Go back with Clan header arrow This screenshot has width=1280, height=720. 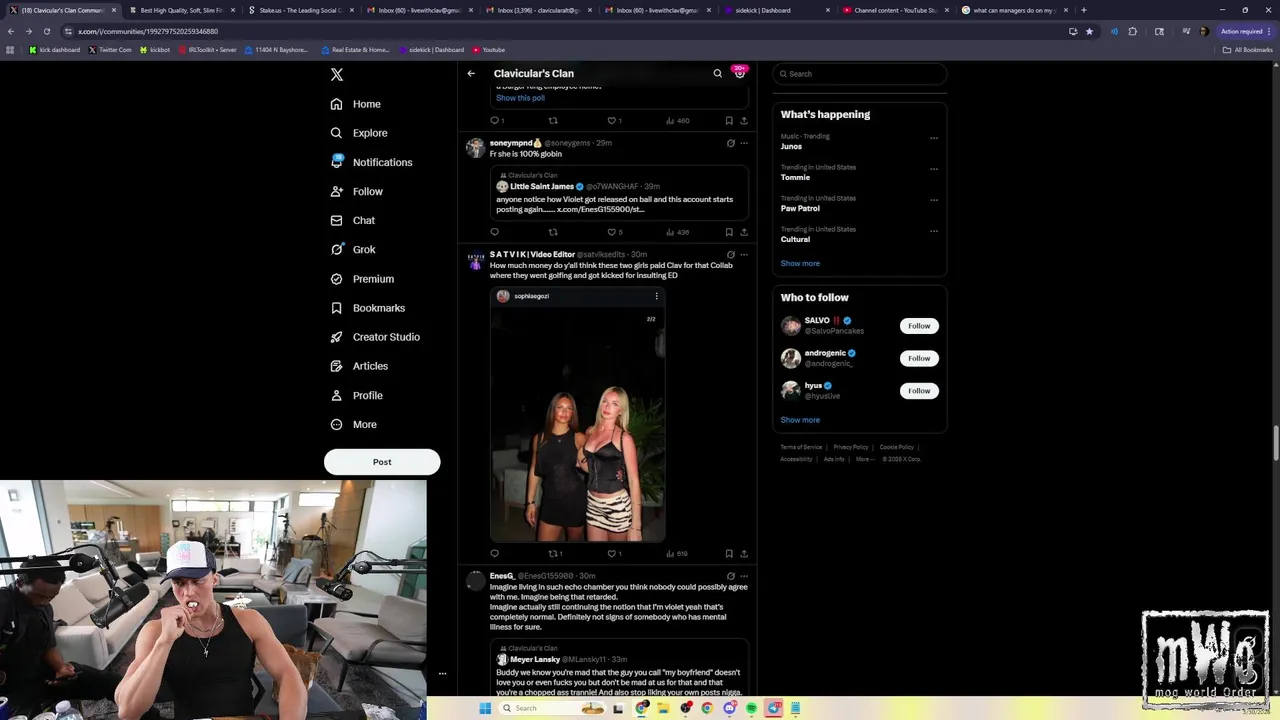point(471,73)
